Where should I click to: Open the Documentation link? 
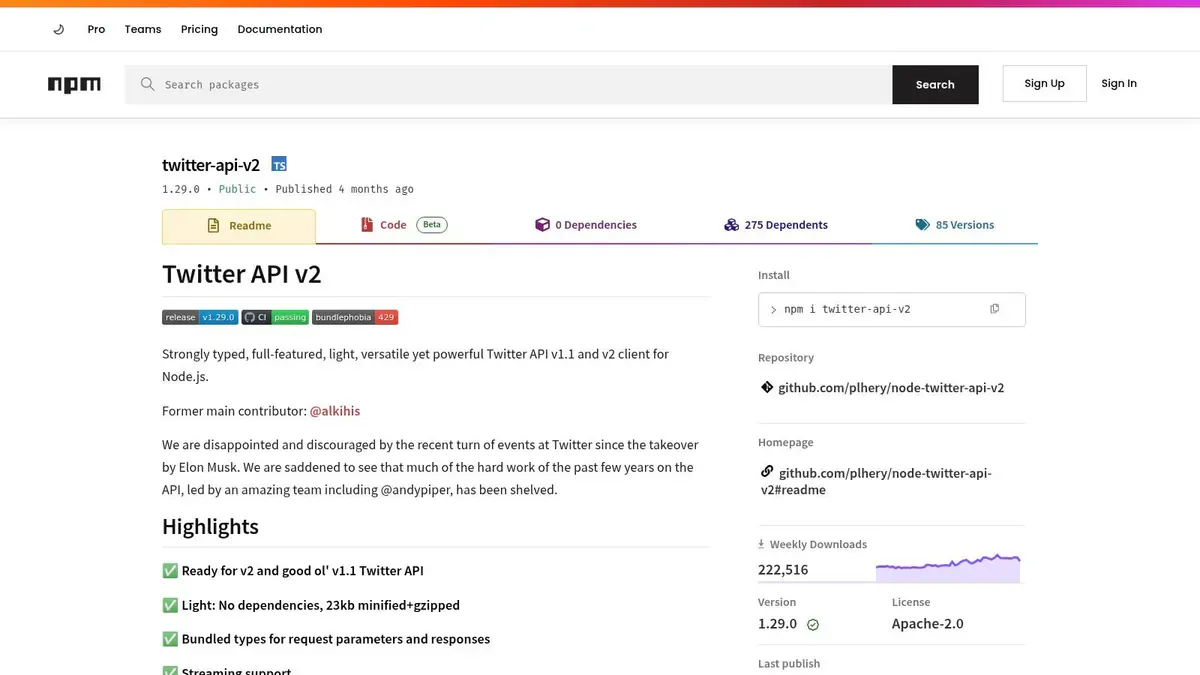280,30
